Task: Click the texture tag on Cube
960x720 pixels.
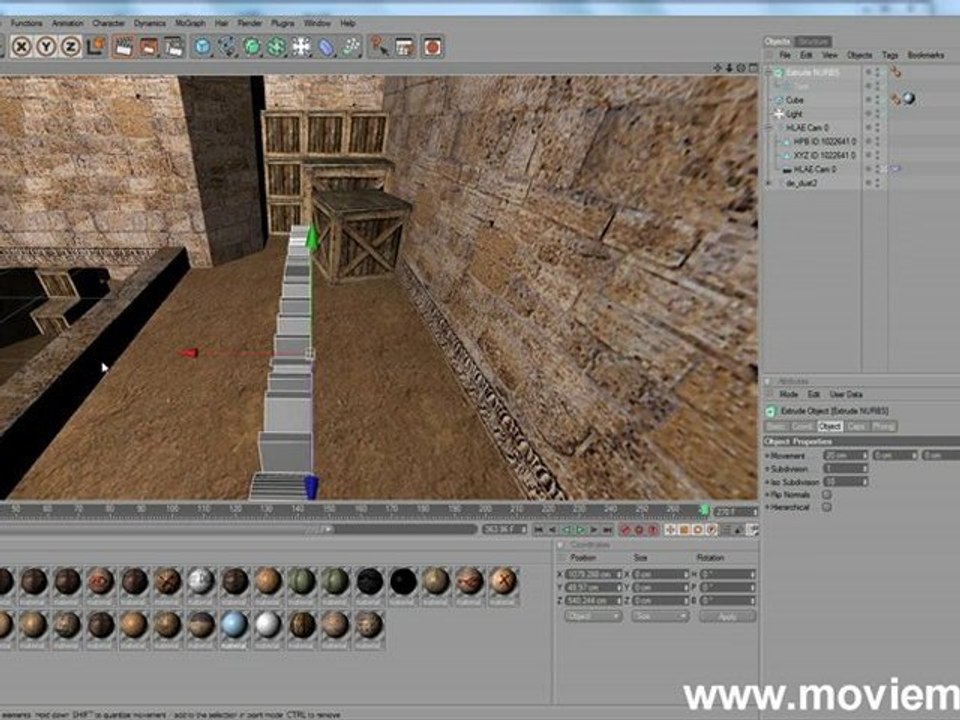Action: (x=909, y=99)
